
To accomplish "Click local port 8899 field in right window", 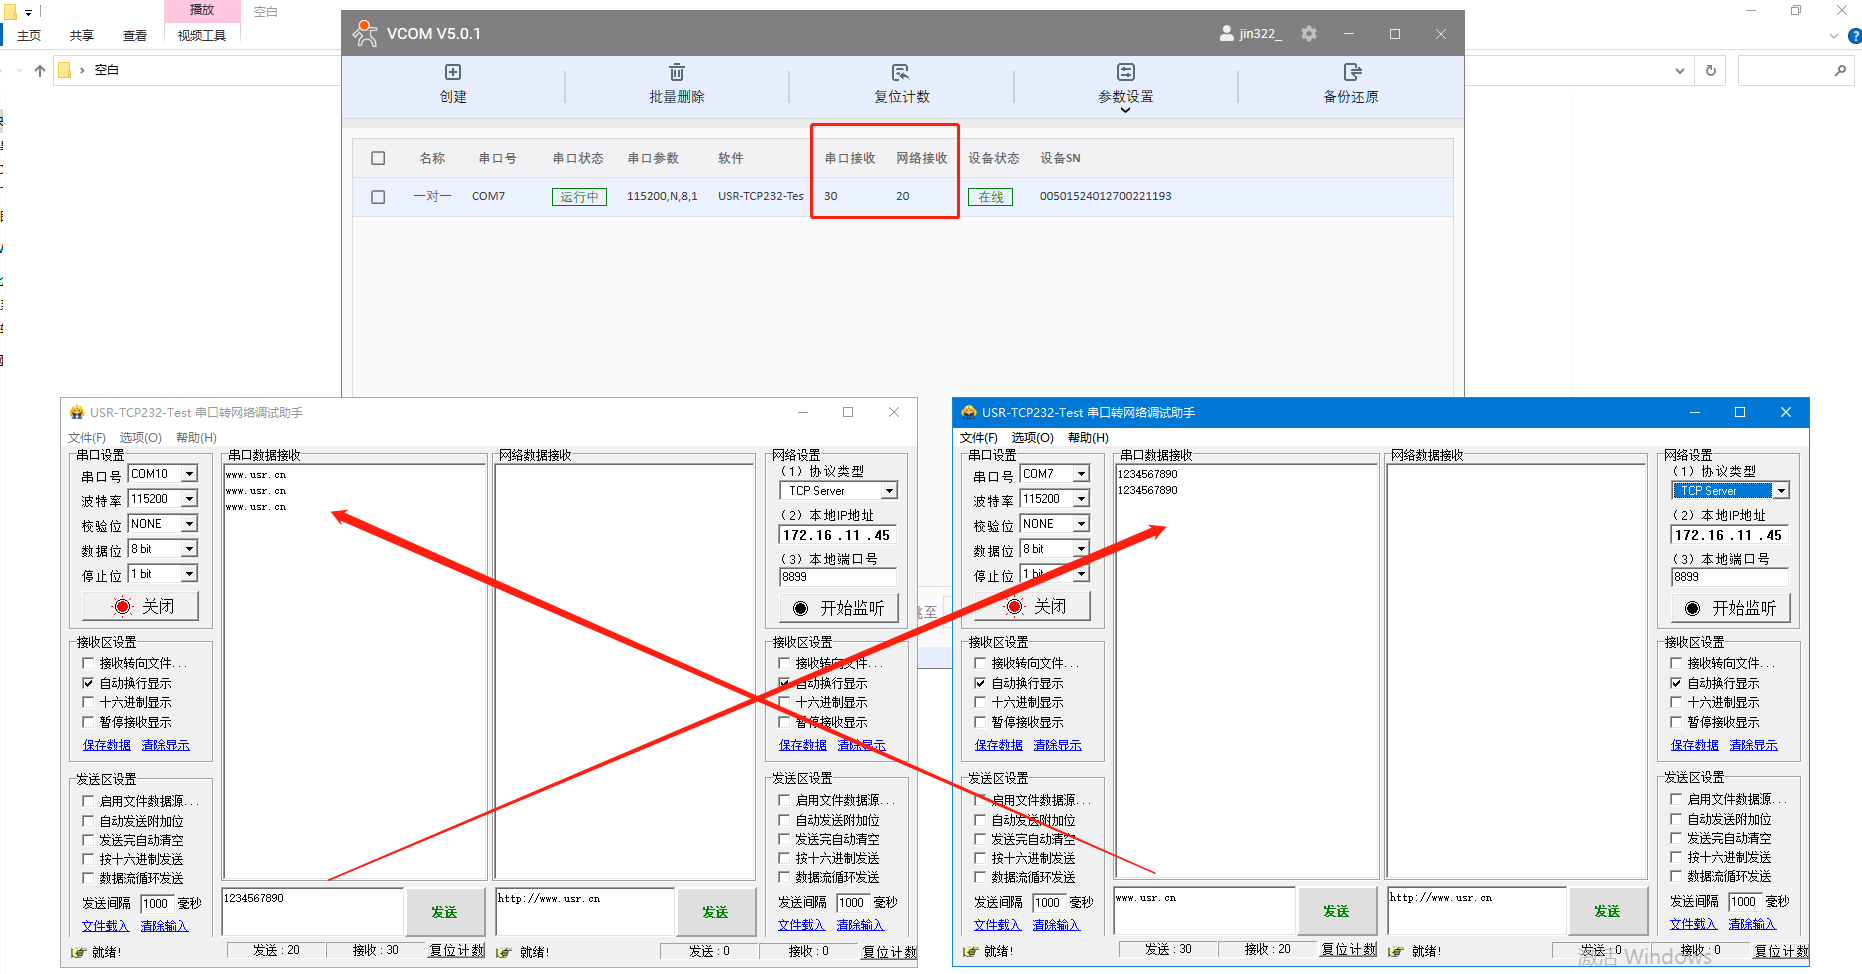I will (1727, 577).
